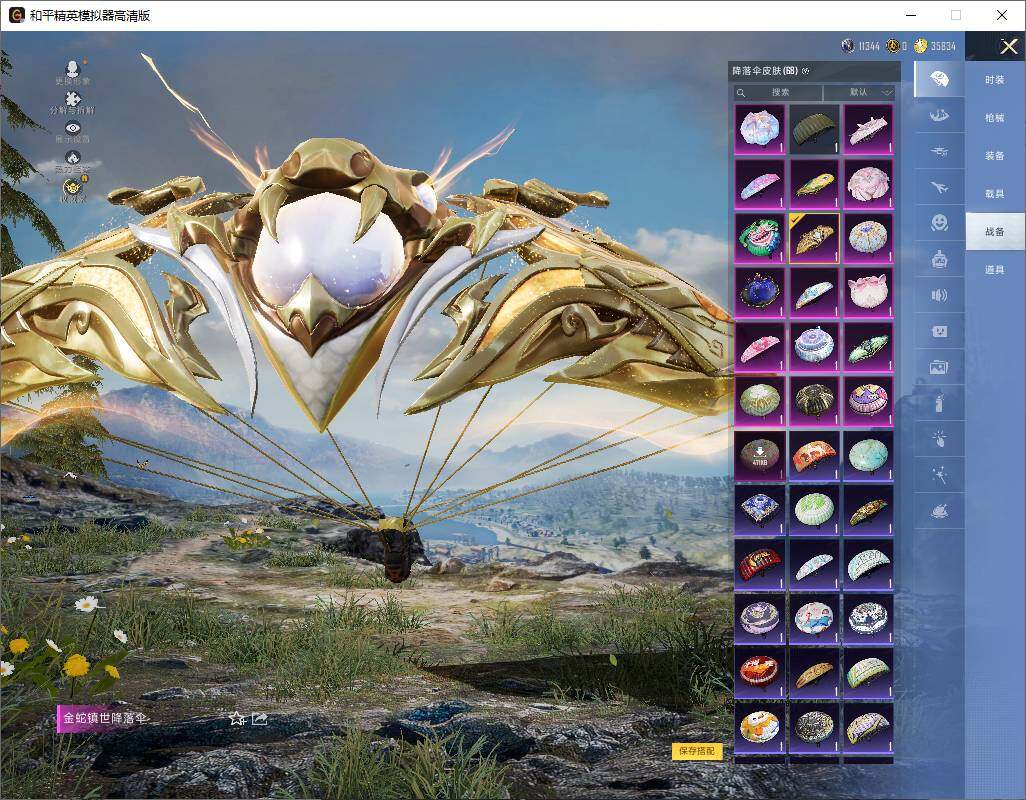Select the blue-white diamond kite parachute thumbnail

(760, 510)
